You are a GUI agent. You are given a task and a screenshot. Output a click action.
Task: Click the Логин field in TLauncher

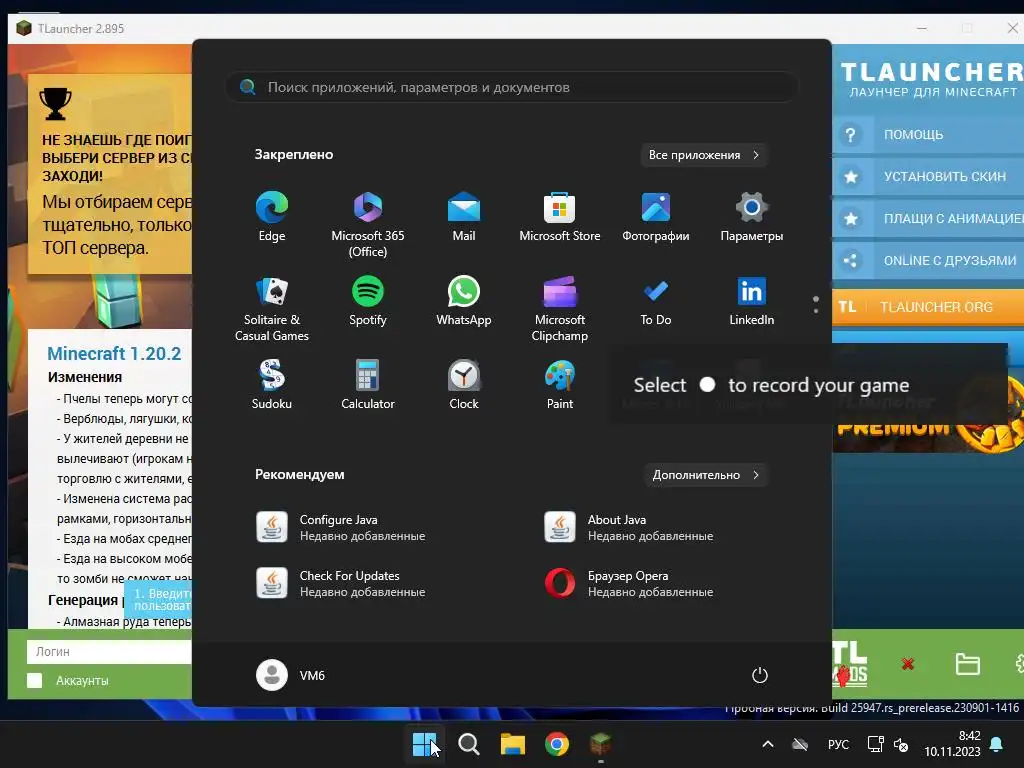pos(109,651)
